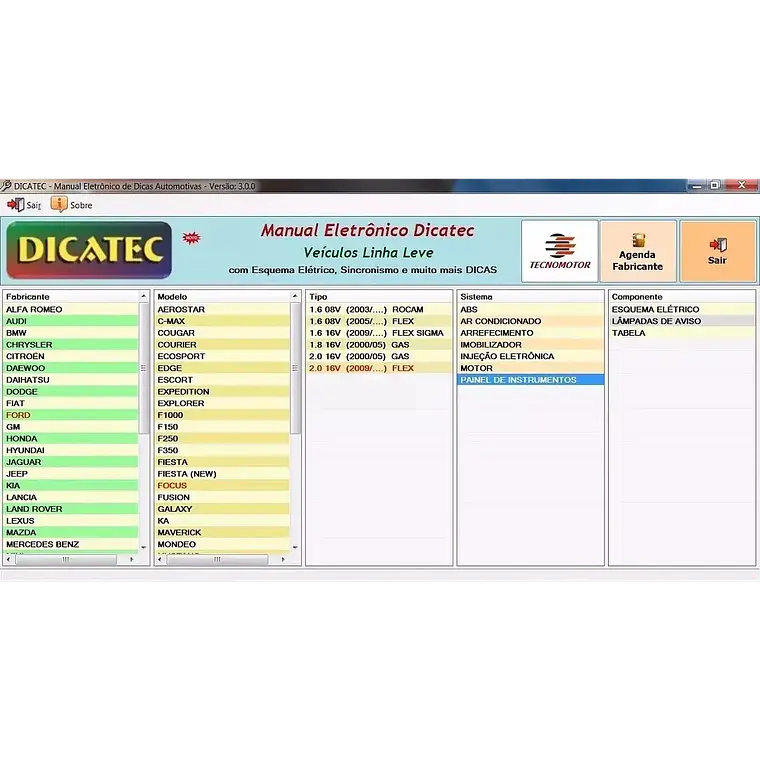The height and width of the screenshot is (760, 760).
Task: Open TABELA component
Action: point(682,333)
